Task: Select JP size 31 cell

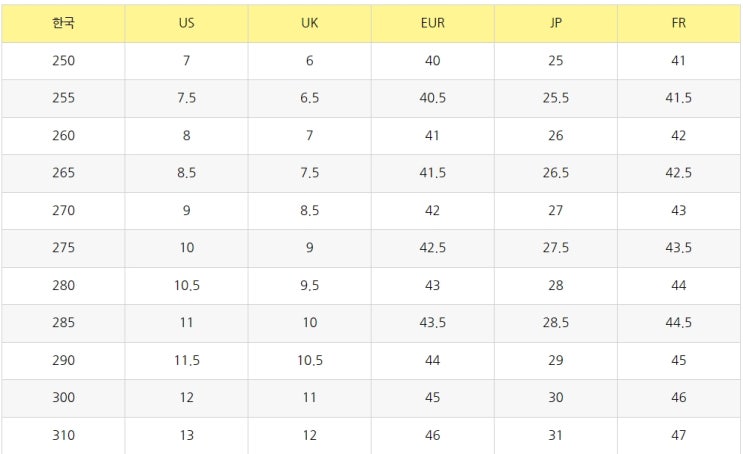Action: tap(556, 435)
